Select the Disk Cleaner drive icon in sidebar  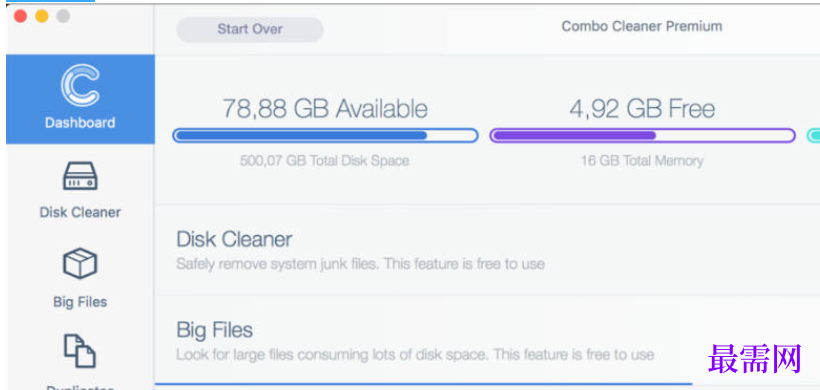(80, 176)
